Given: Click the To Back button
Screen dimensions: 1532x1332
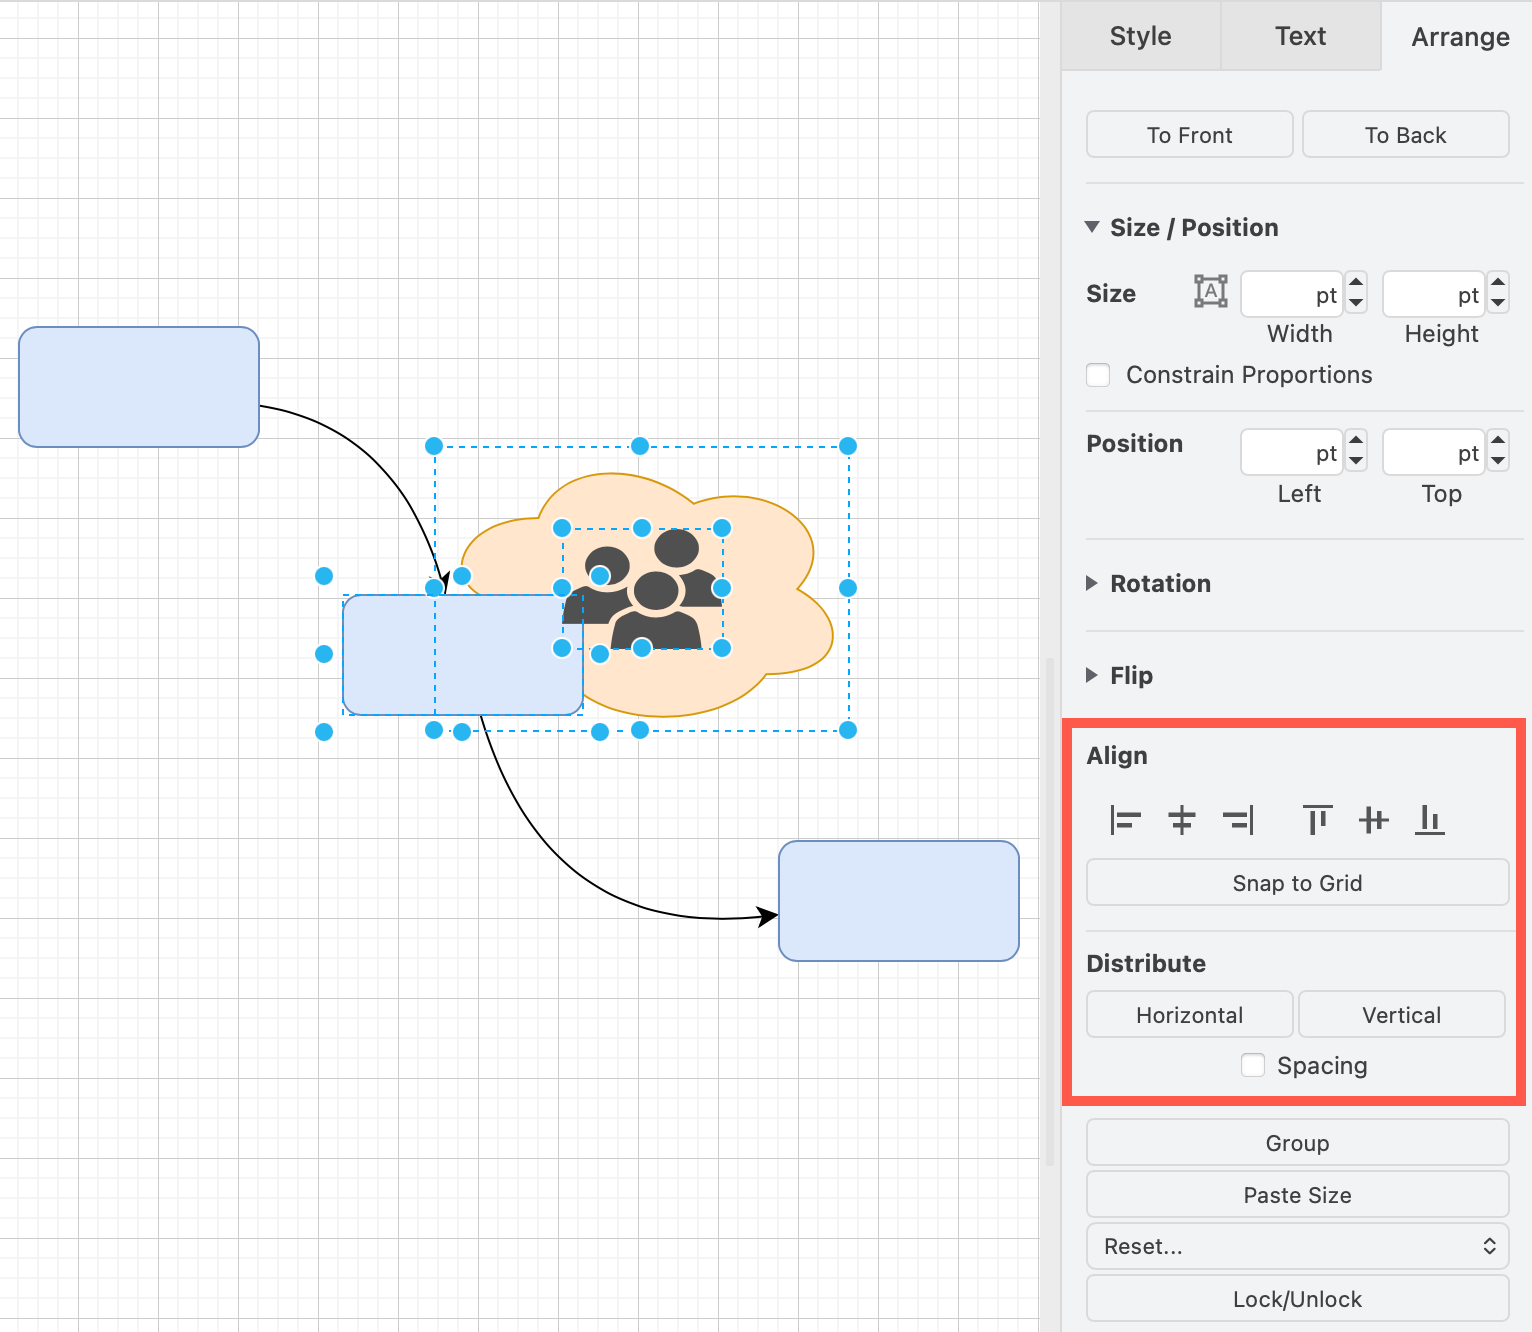Looking at the screenshot, I should click(1406, 135).
